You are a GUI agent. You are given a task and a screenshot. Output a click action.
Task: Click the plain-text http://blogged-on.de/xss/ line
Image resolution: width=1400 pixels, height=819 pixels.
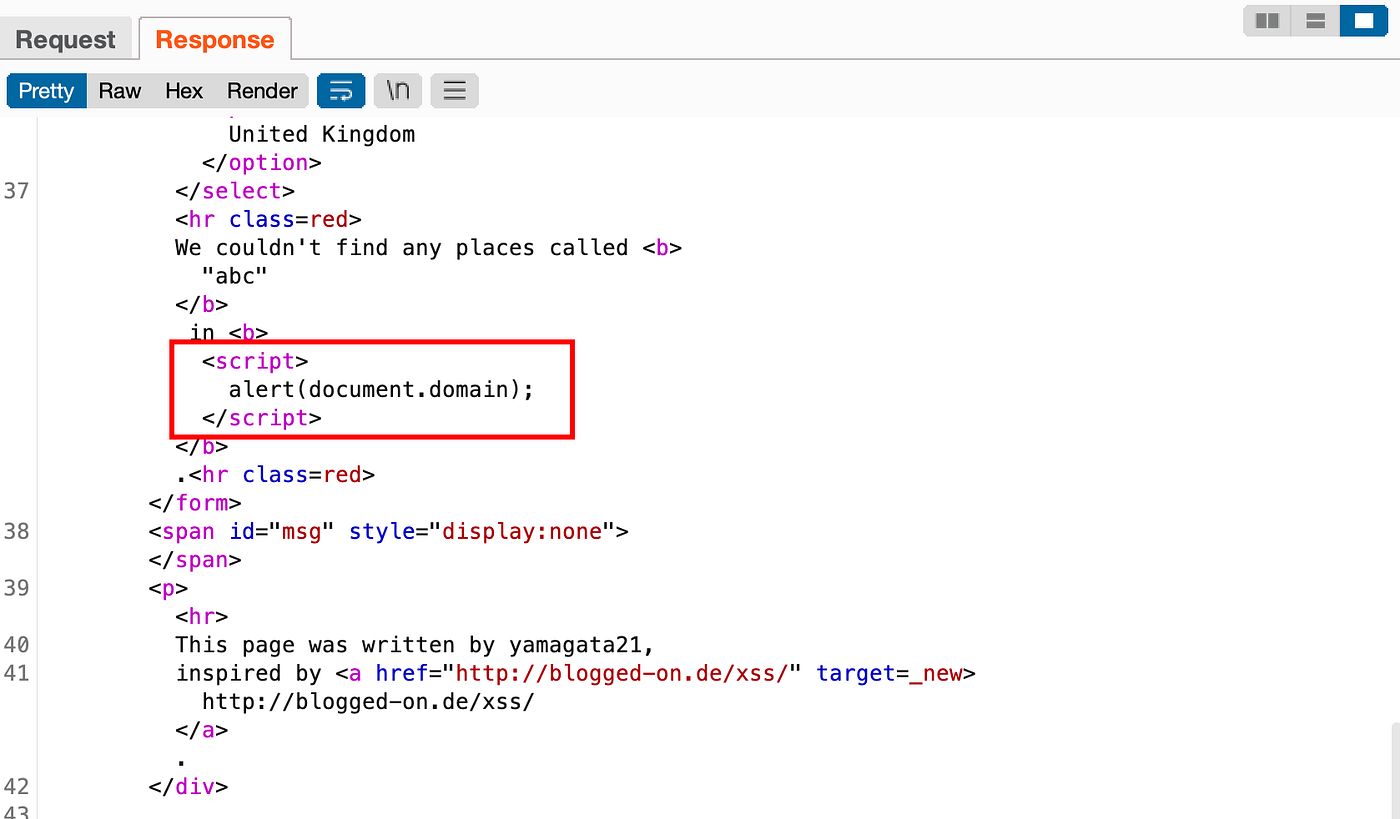pyautogui.click(x=368, y=701)
